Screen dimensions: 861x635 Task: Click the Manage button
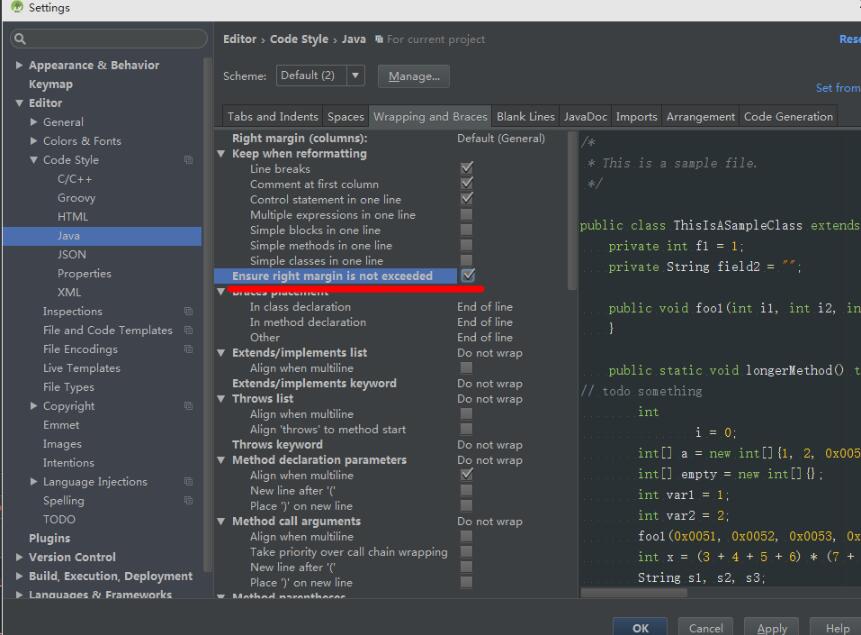click(x=413, y=75)
